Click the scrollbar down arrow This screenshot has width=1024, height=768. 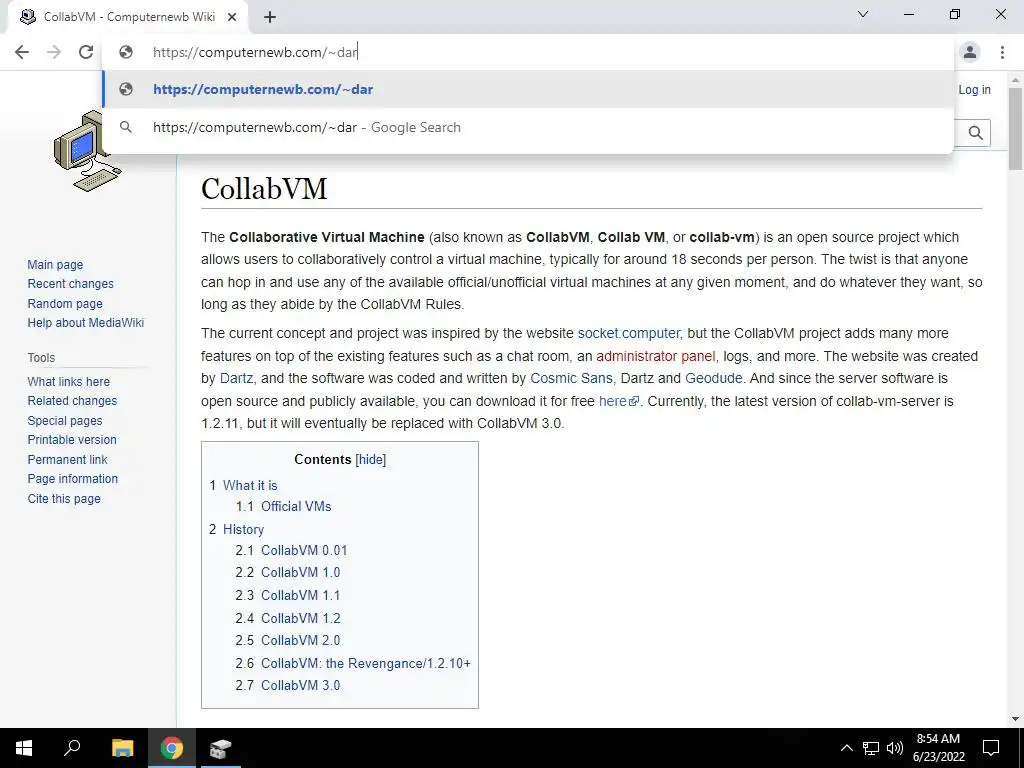point(1015,719)
